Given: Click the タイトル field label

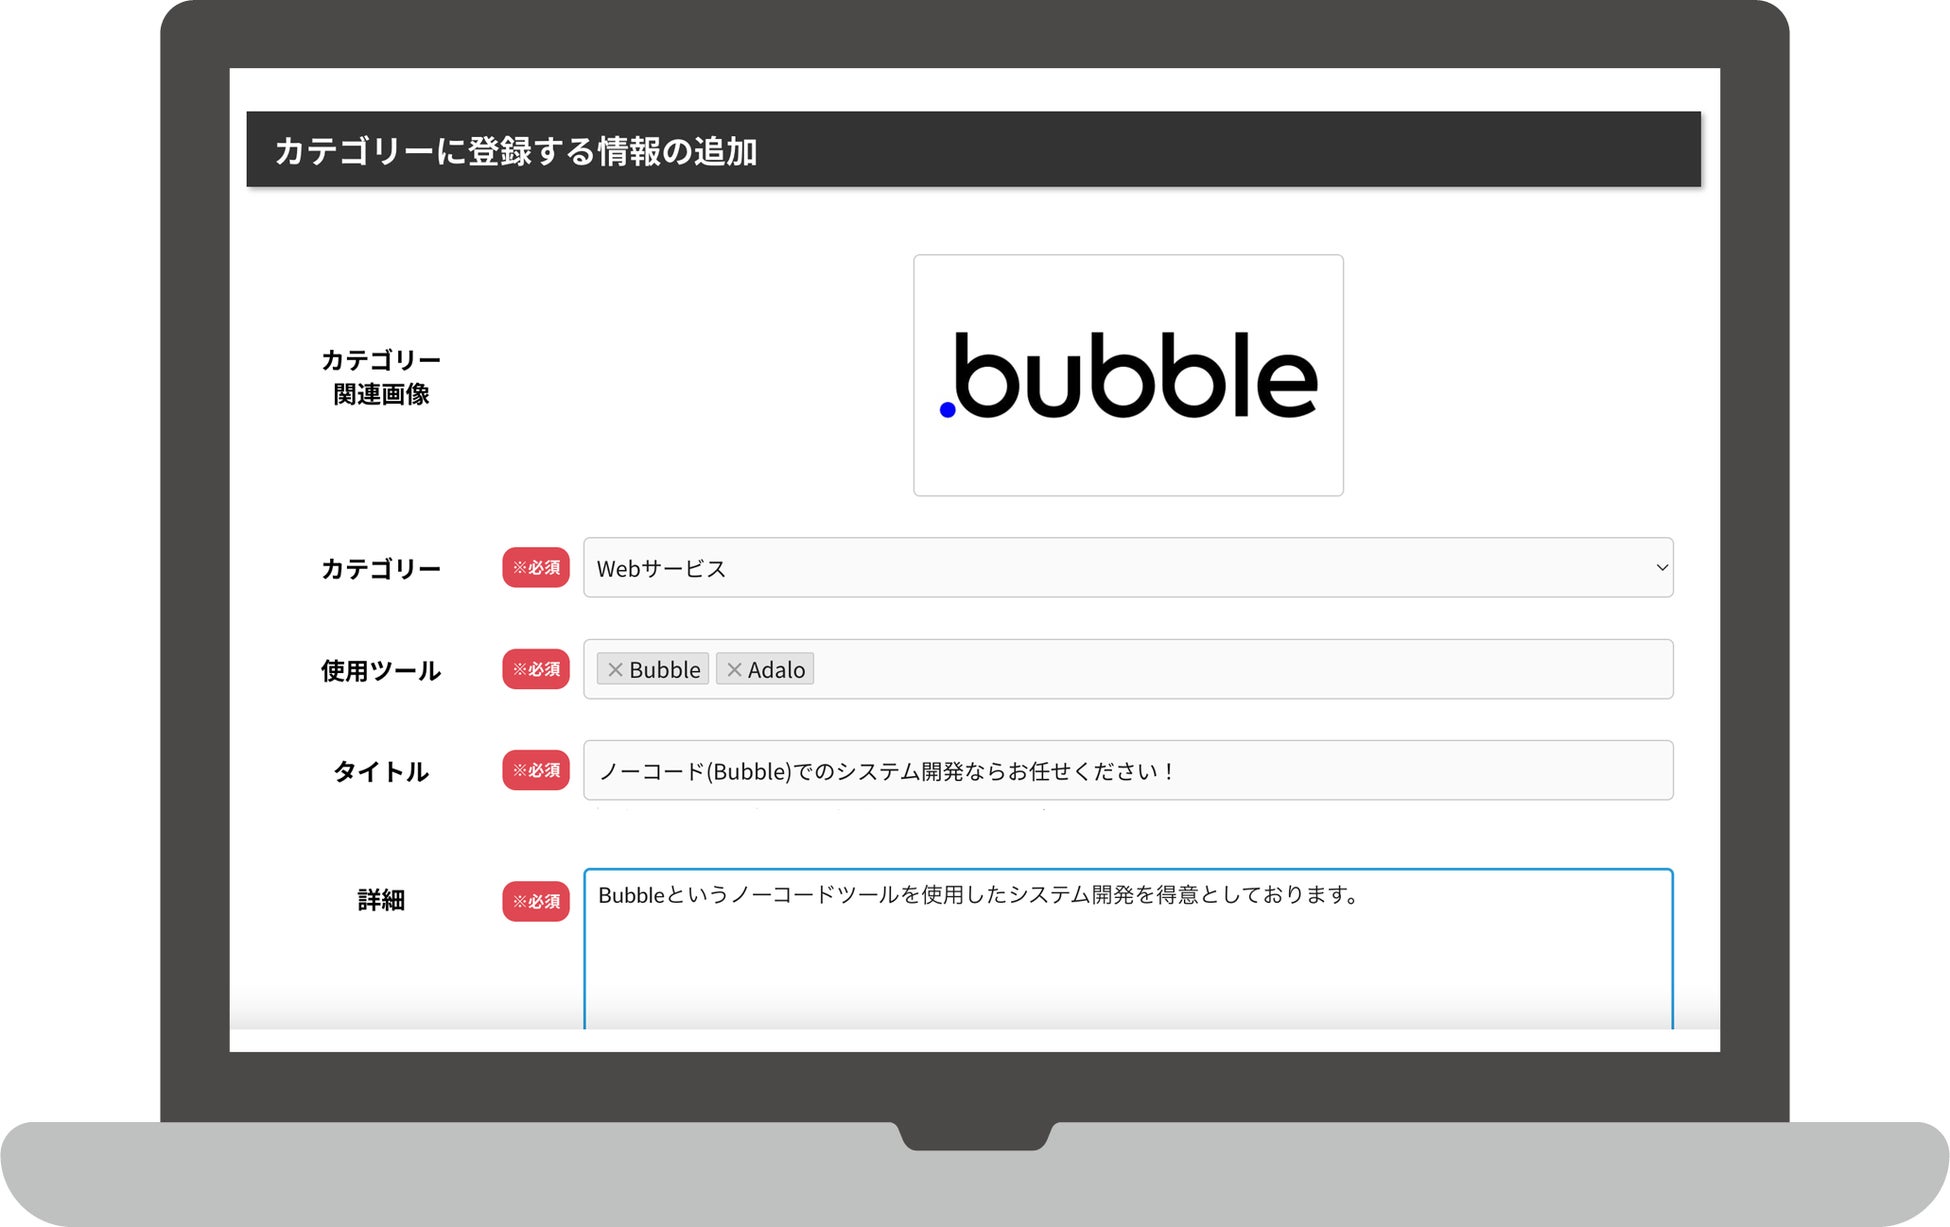Looking at the screenshot, I should pyautogui.click(x=381, y=772).
